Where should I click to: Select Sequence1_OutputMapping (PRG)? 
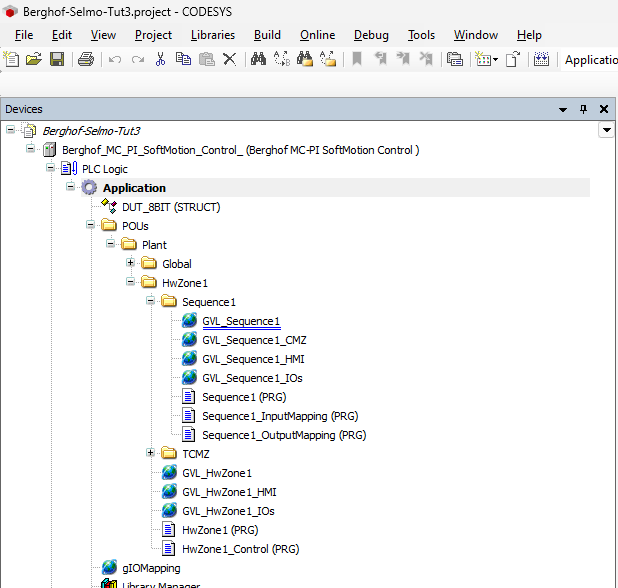point(284,435)
